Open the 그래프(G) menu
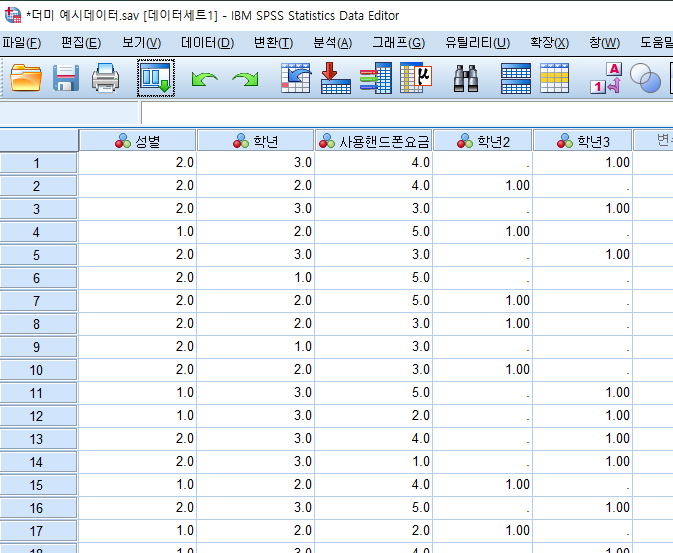Image resolution: width=673 pixels, height=553 pixels. coord(398,43)
